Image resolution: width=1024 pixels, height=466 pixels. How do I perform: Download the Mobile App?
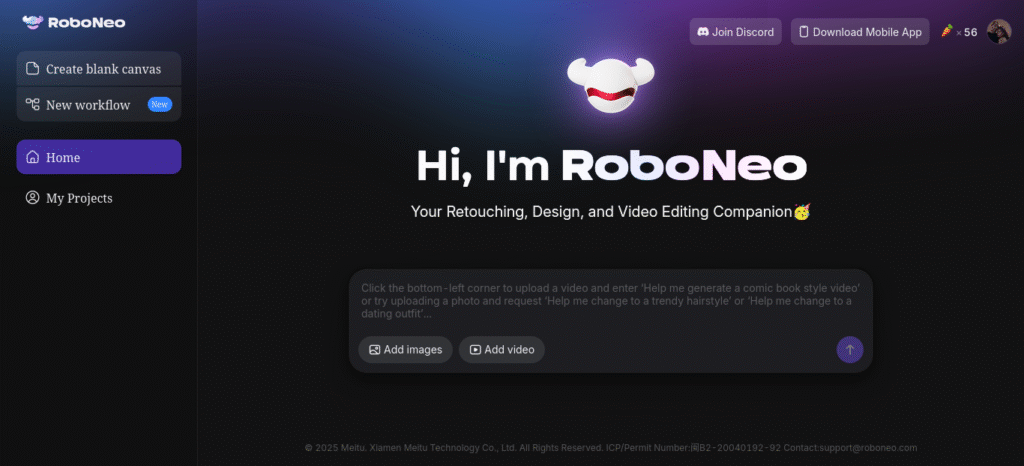(860, 32)
